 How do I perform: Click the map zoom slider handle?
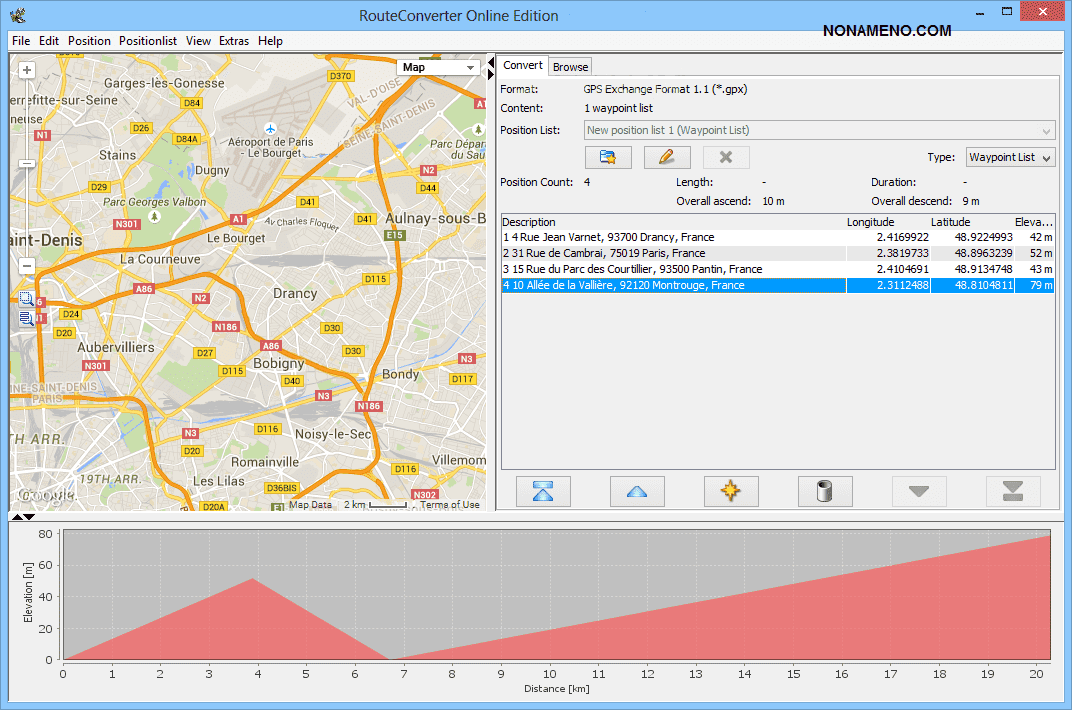[27, 164]
